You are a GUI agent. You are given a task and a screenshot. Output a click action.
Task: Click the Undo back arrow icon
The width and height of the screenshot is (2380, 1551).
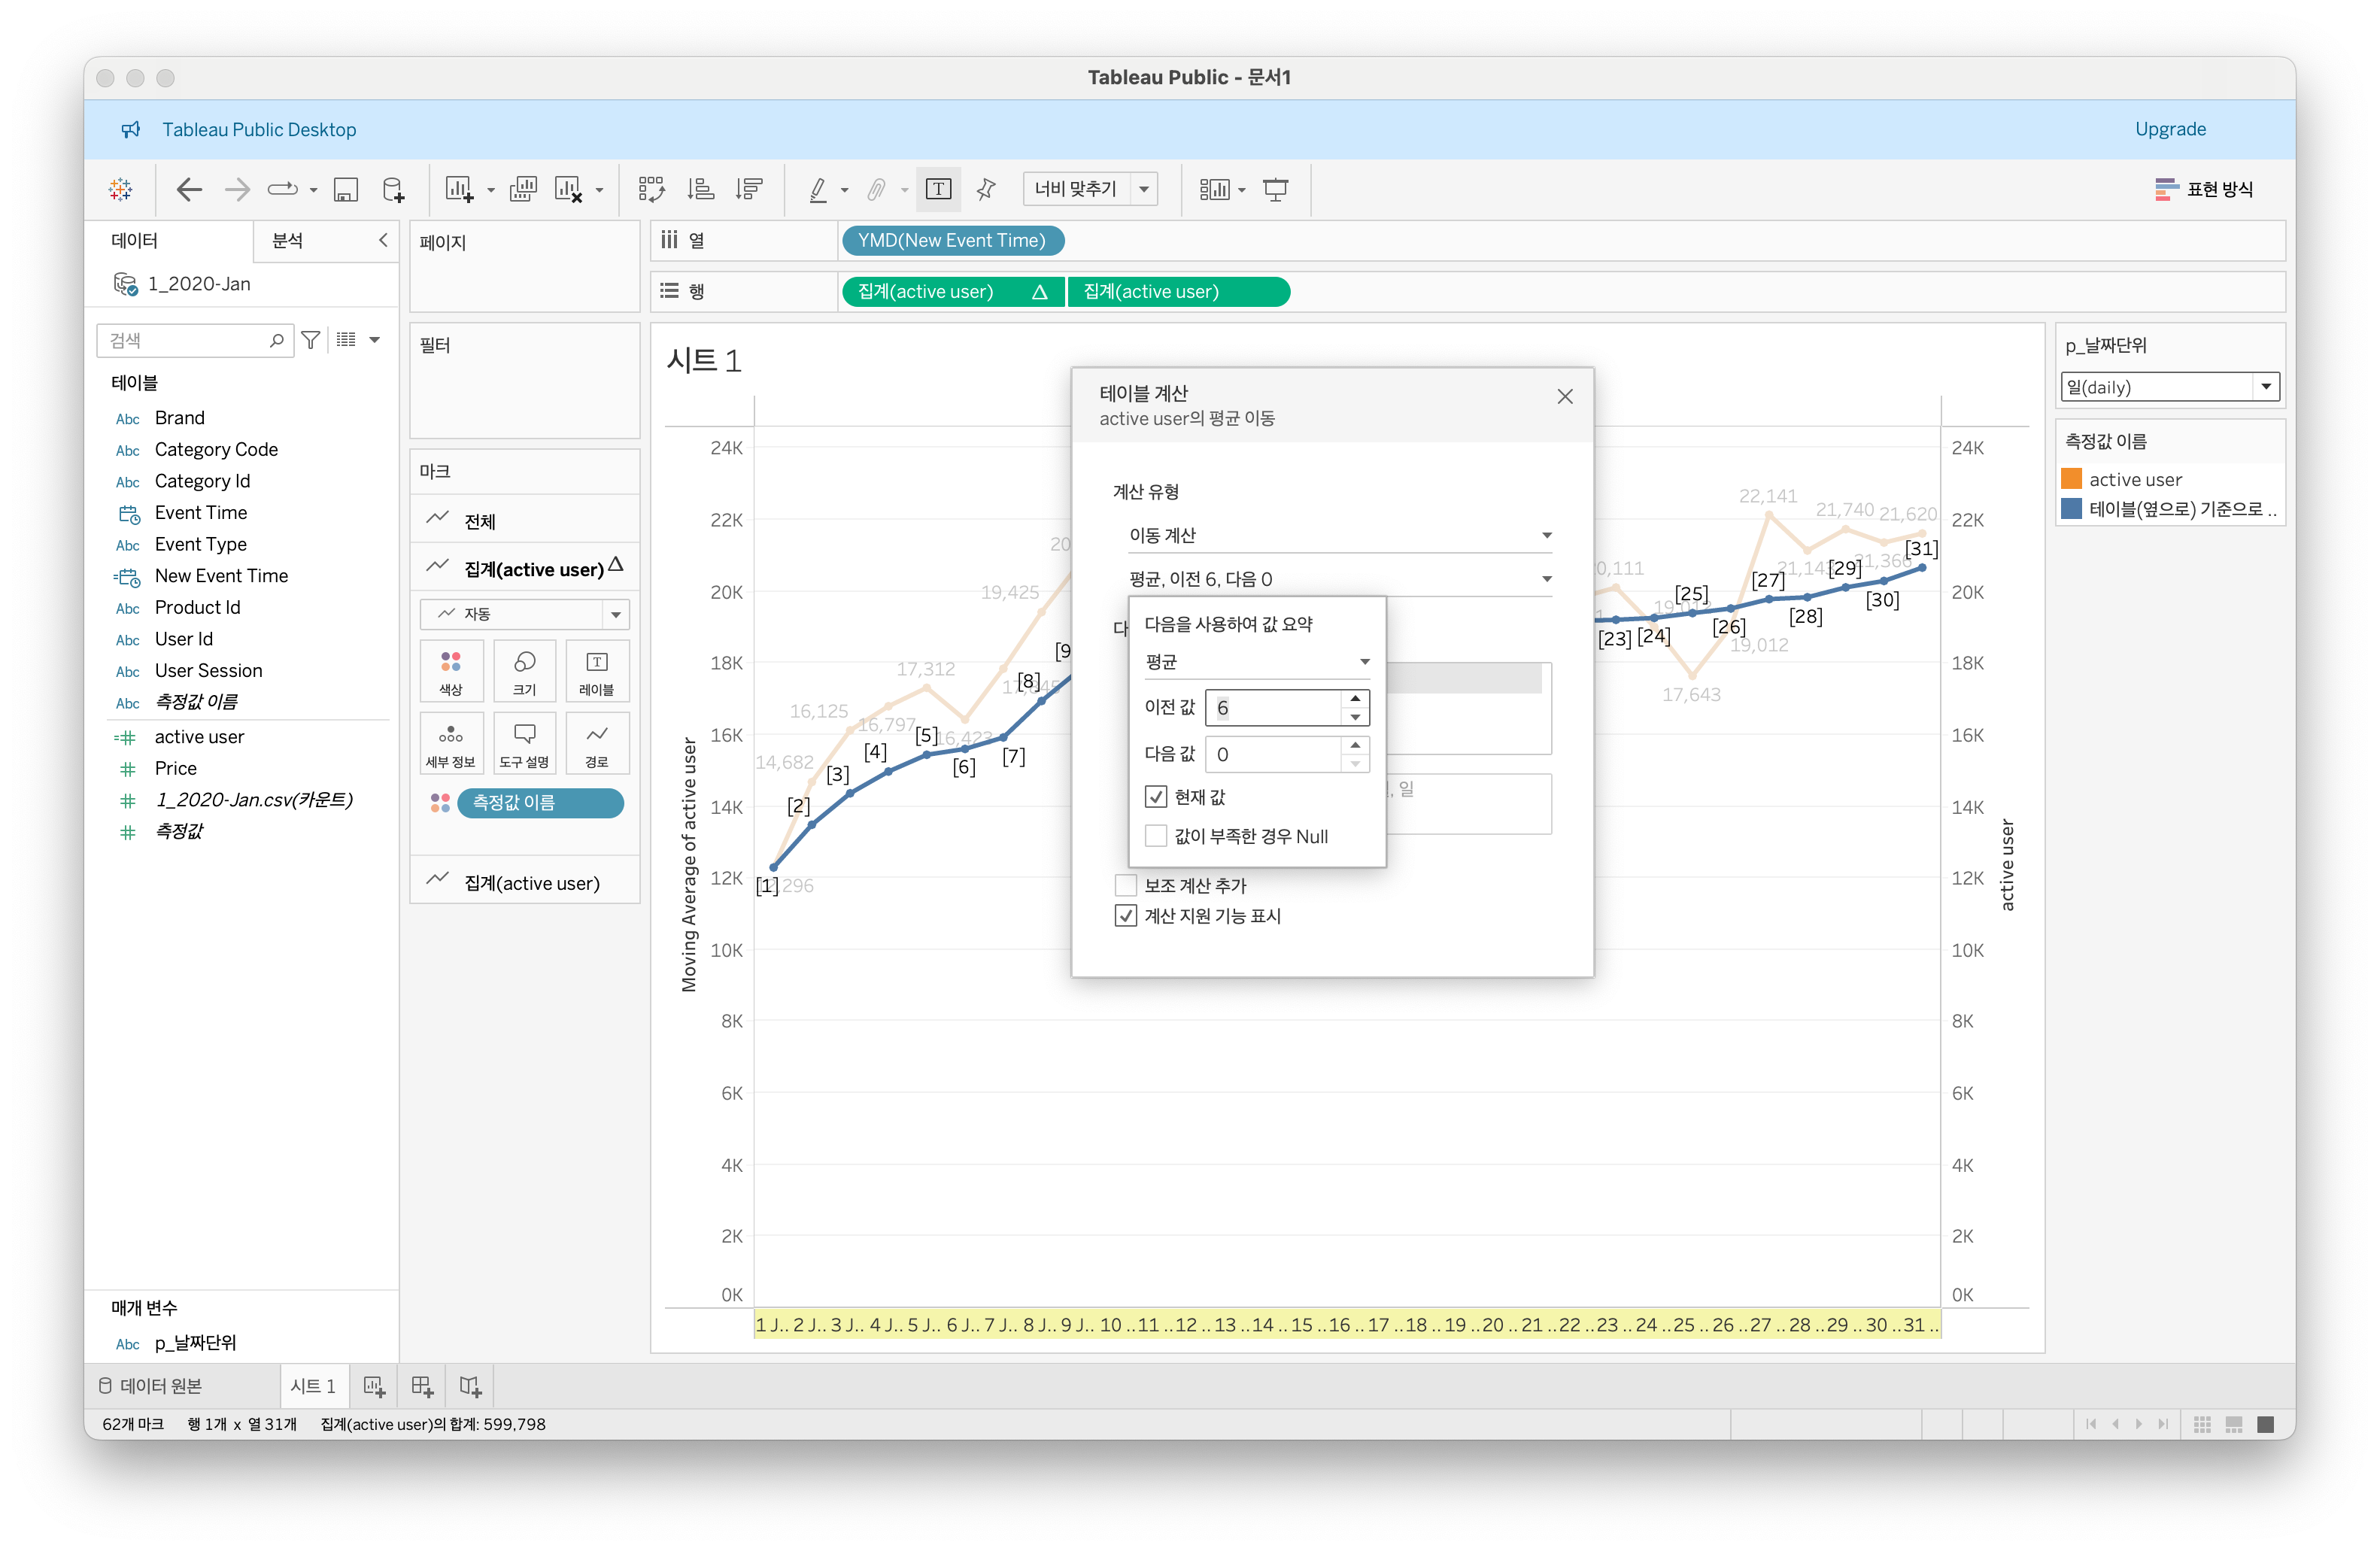coord(189,189)
